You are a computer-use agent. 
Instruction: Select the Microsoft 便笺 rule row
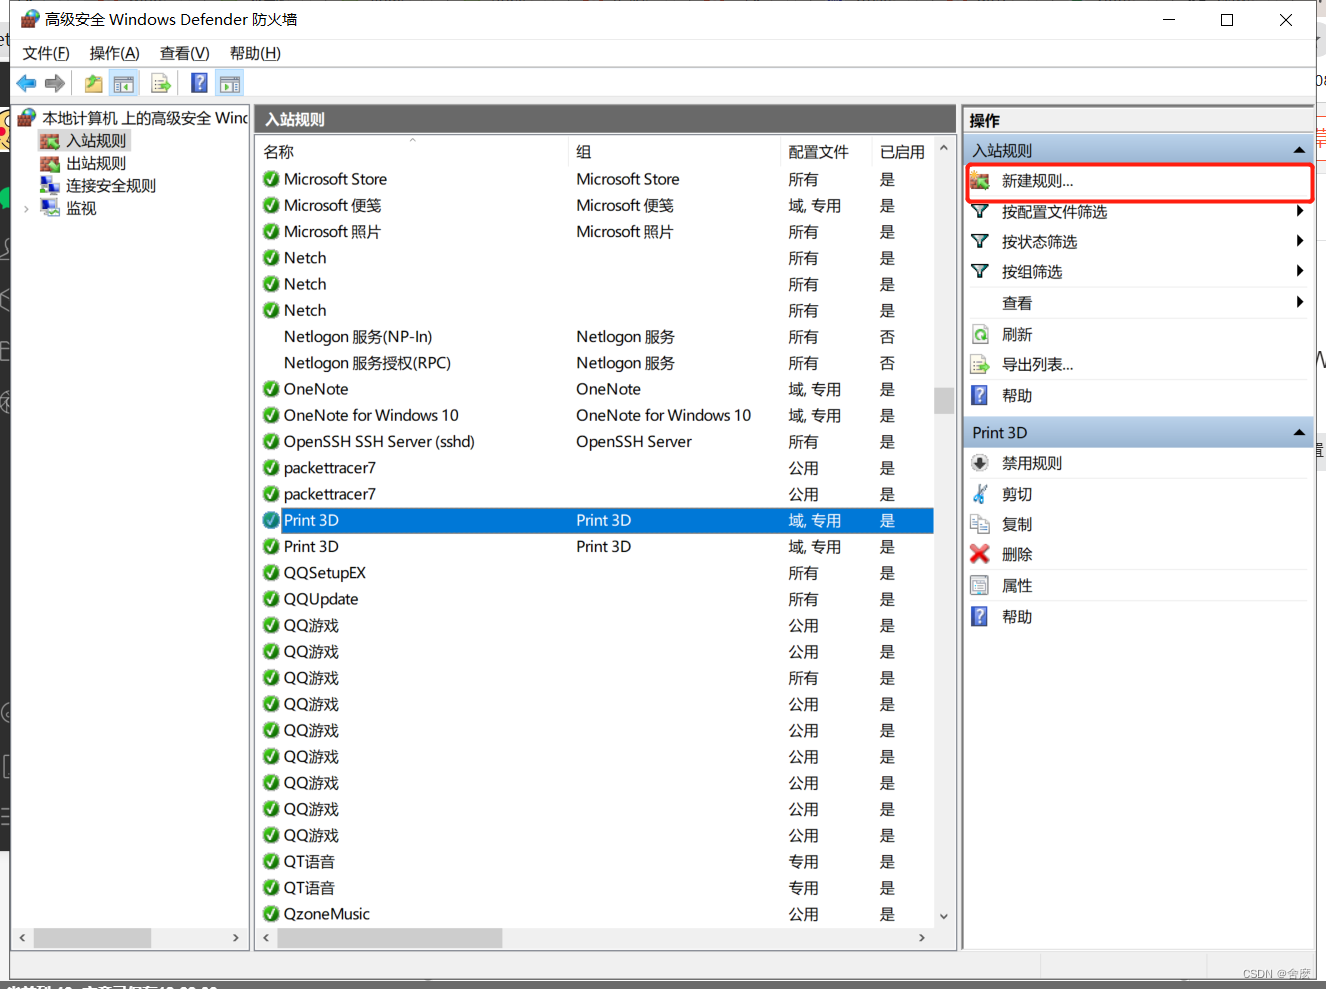point(595,205)
